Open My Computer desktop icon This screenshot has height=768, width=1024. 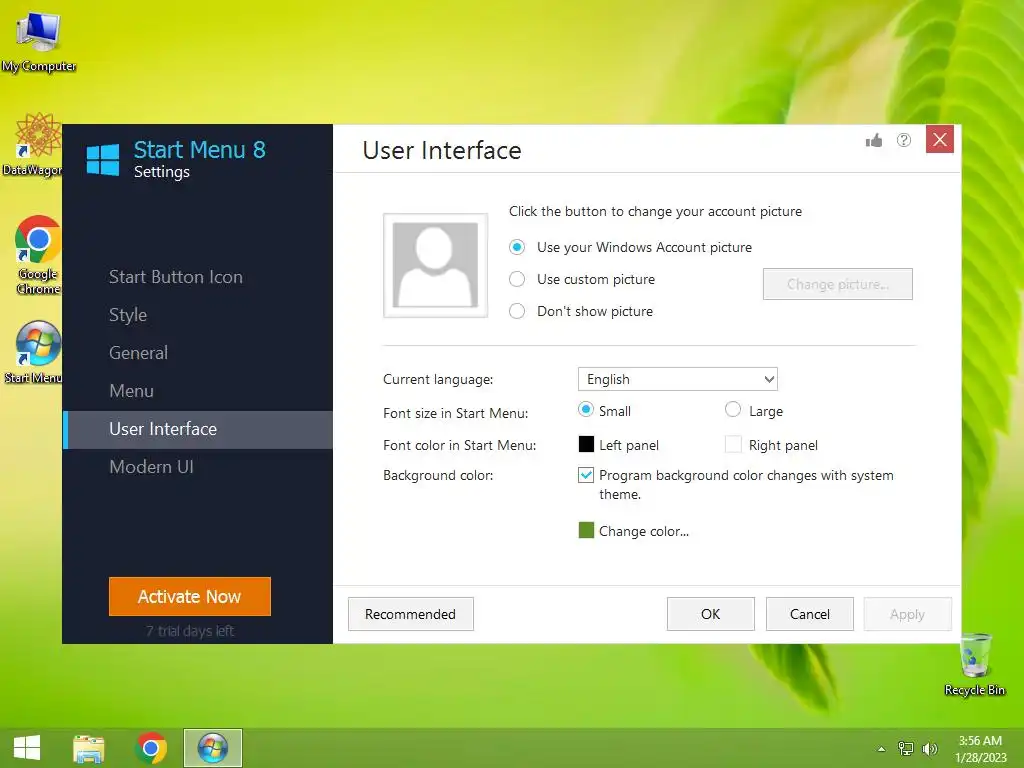[x=39, y=42]
